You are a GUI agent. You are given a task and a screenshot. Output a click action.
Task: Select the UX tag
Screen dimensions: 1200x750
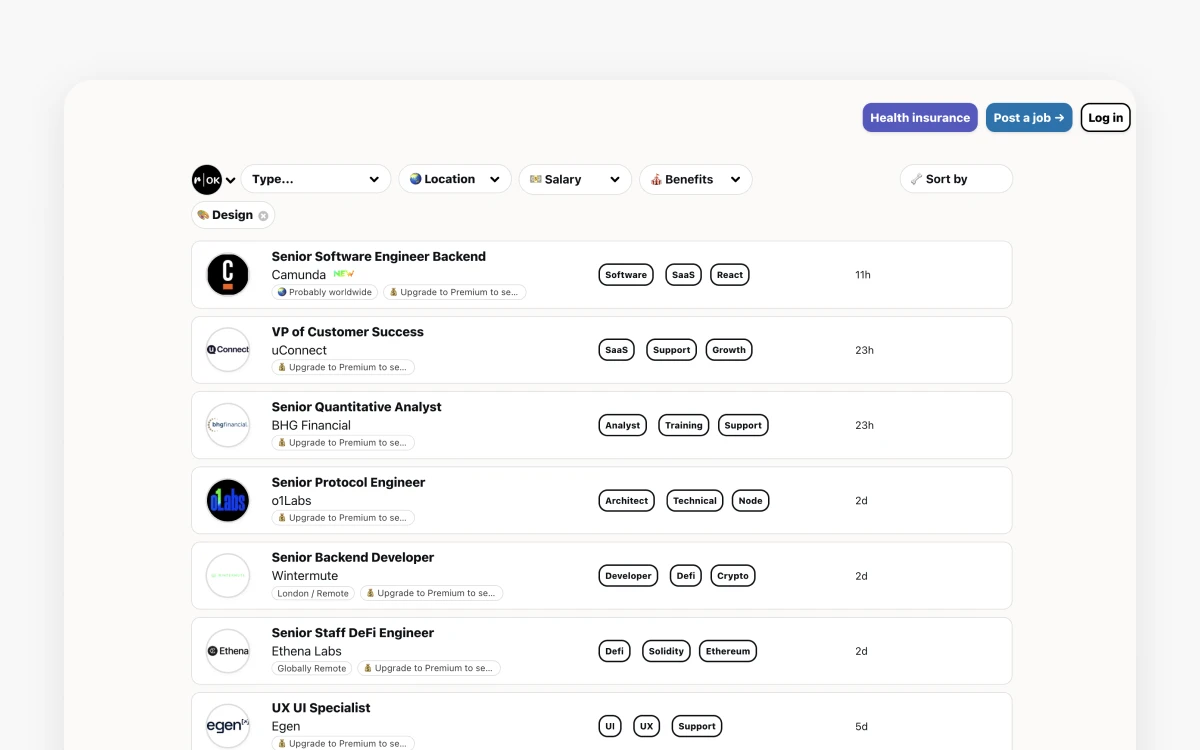point(647,726)
